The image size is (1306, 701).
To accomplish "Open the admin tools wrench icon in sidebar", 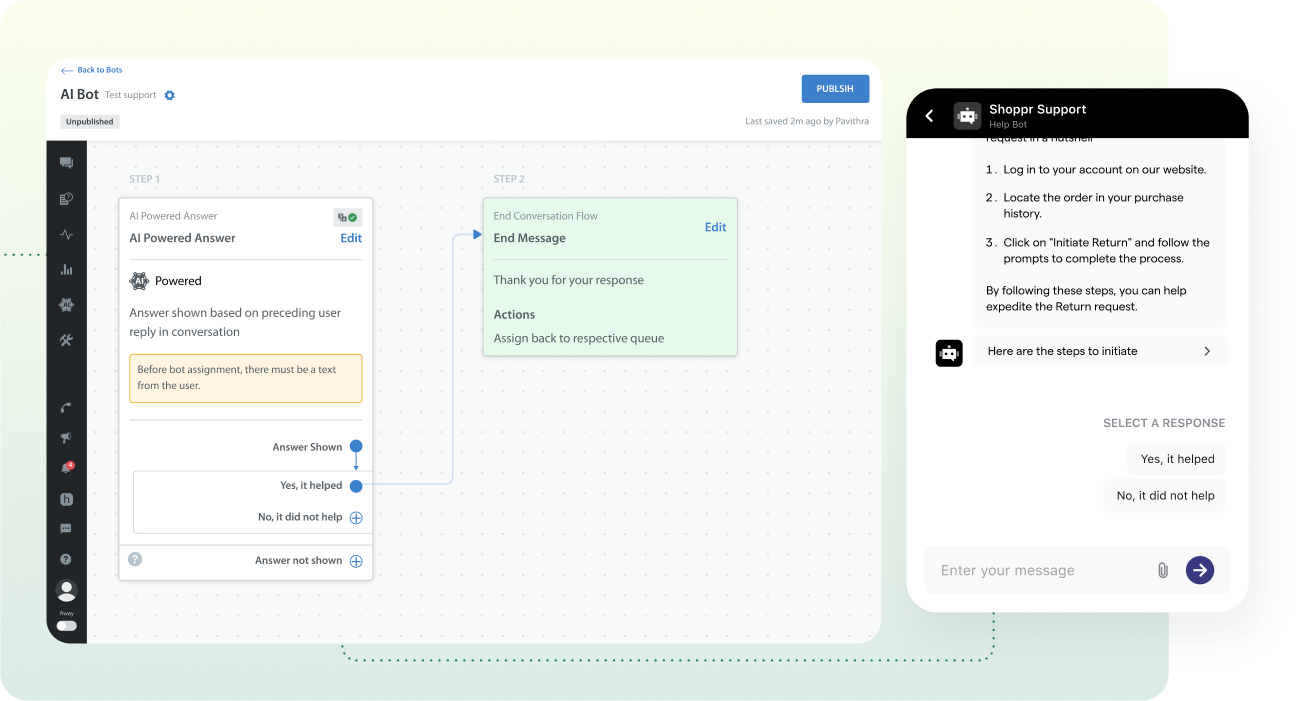I will (x=66, y=339).
